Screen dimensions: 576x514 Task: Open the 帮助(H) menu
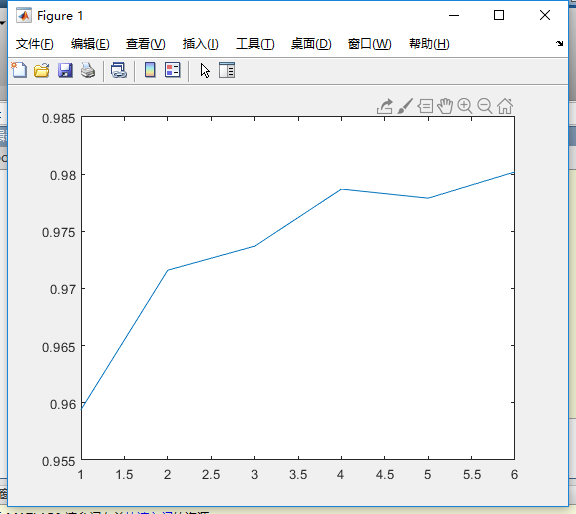coord(429,44)
